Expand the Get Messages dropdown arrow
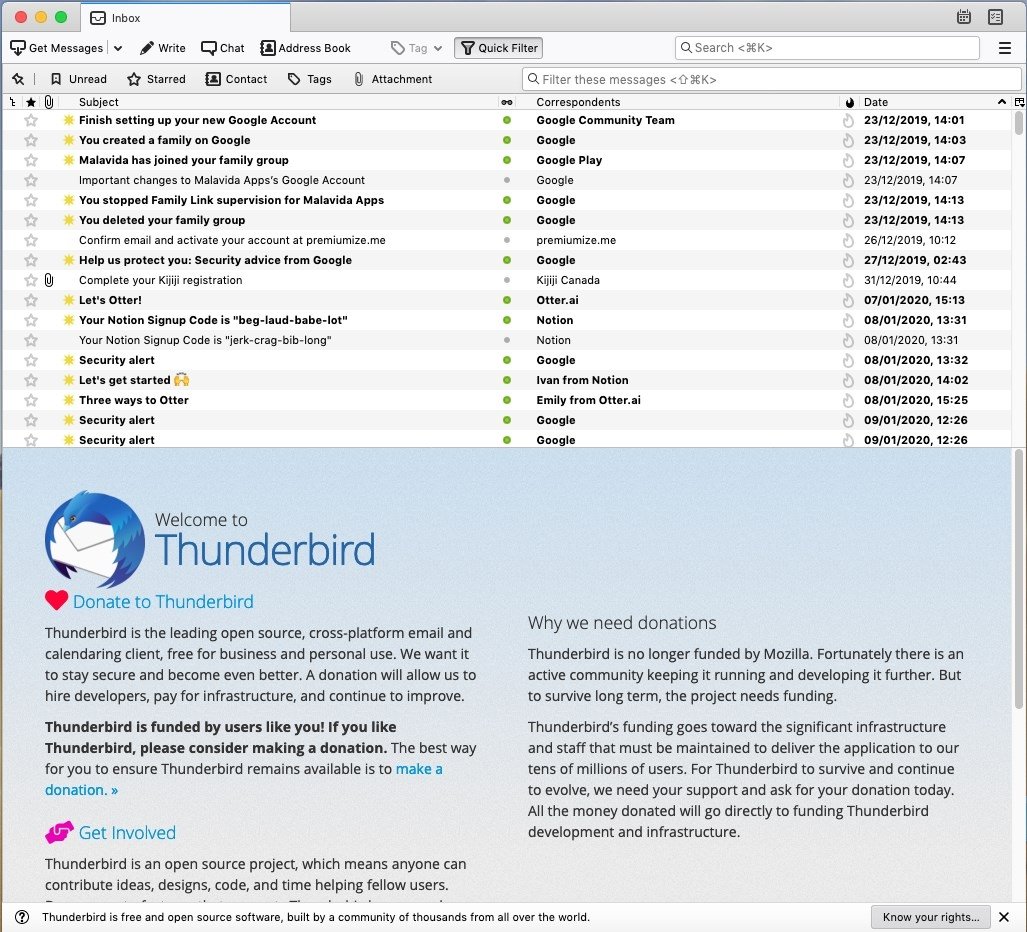The width and height of the screenshot is (1027, 932). click(x=118, y=48)
